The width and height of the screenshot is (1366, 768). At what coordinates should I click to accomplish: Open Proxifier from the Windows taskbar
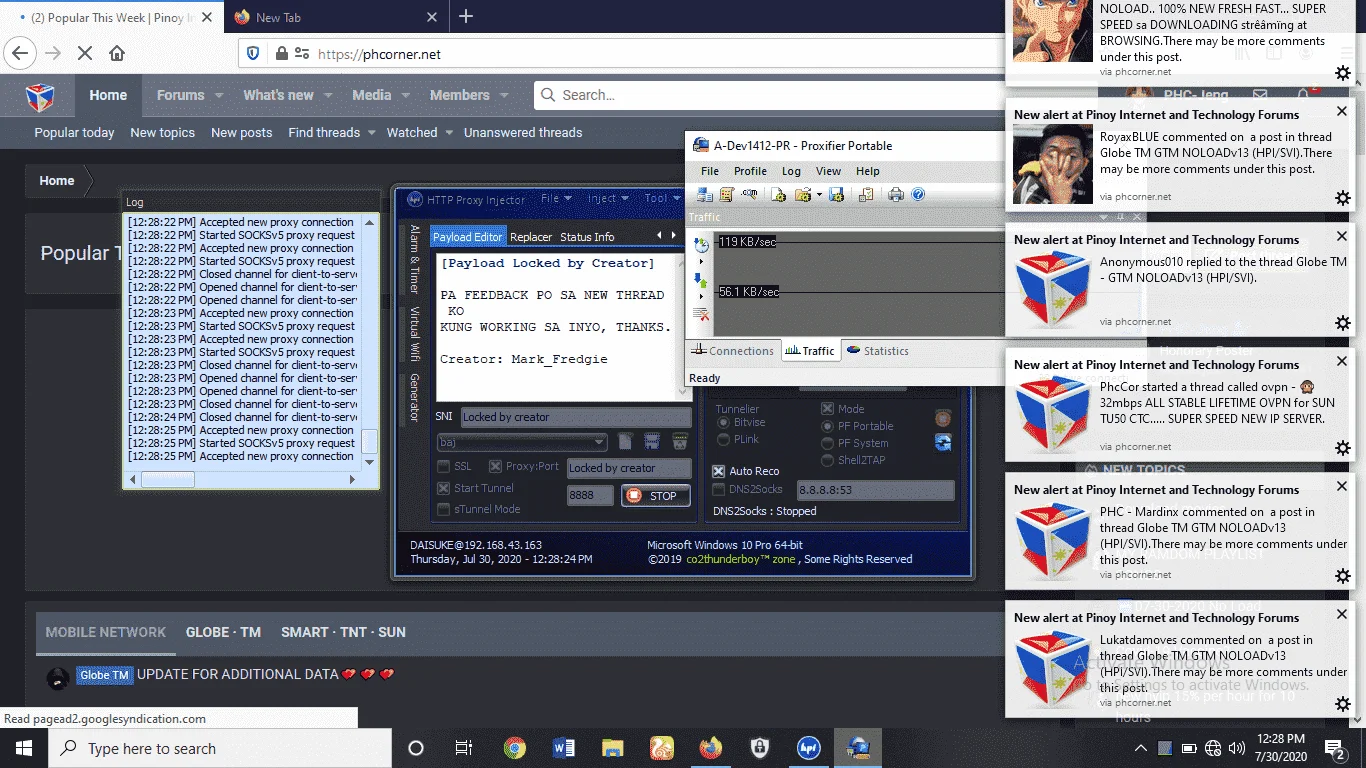[858, 747]
